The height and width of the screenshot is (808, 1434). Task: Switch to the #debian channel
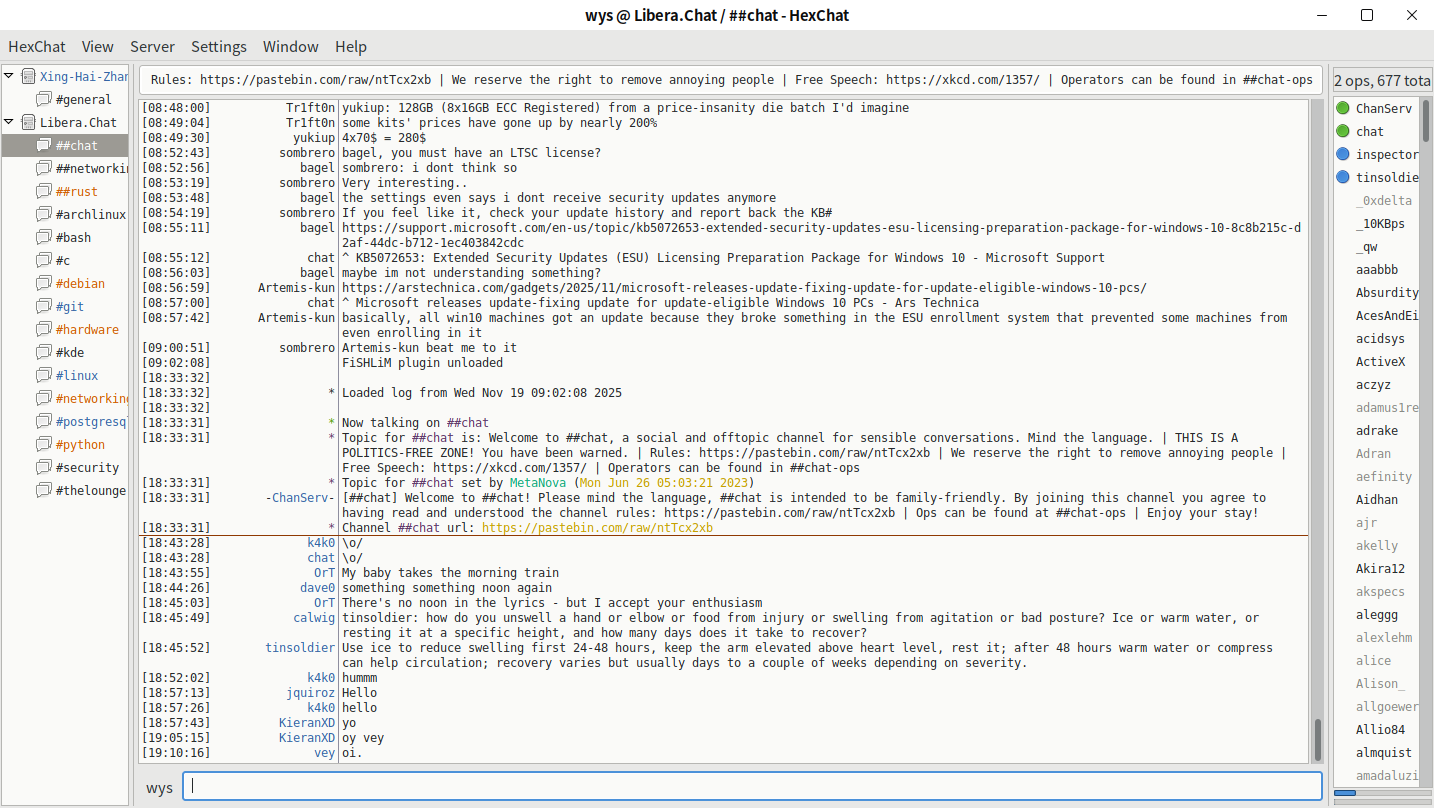point(80,283)
